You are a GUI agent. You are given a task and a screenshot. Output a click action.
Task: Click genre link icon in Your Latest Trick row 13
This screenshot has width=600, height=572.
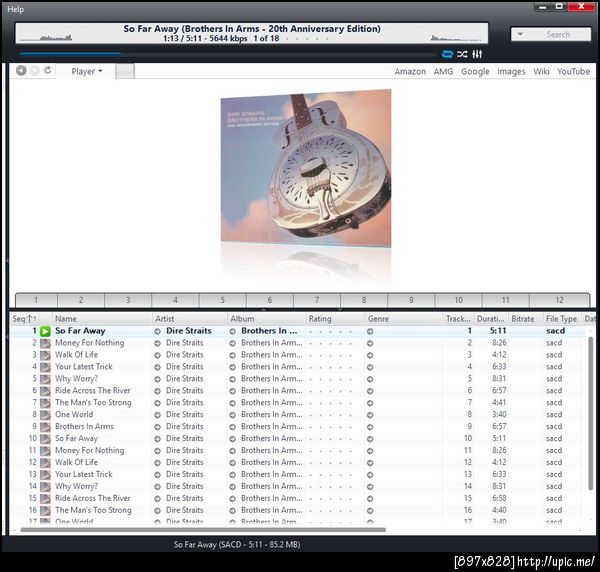370,475
